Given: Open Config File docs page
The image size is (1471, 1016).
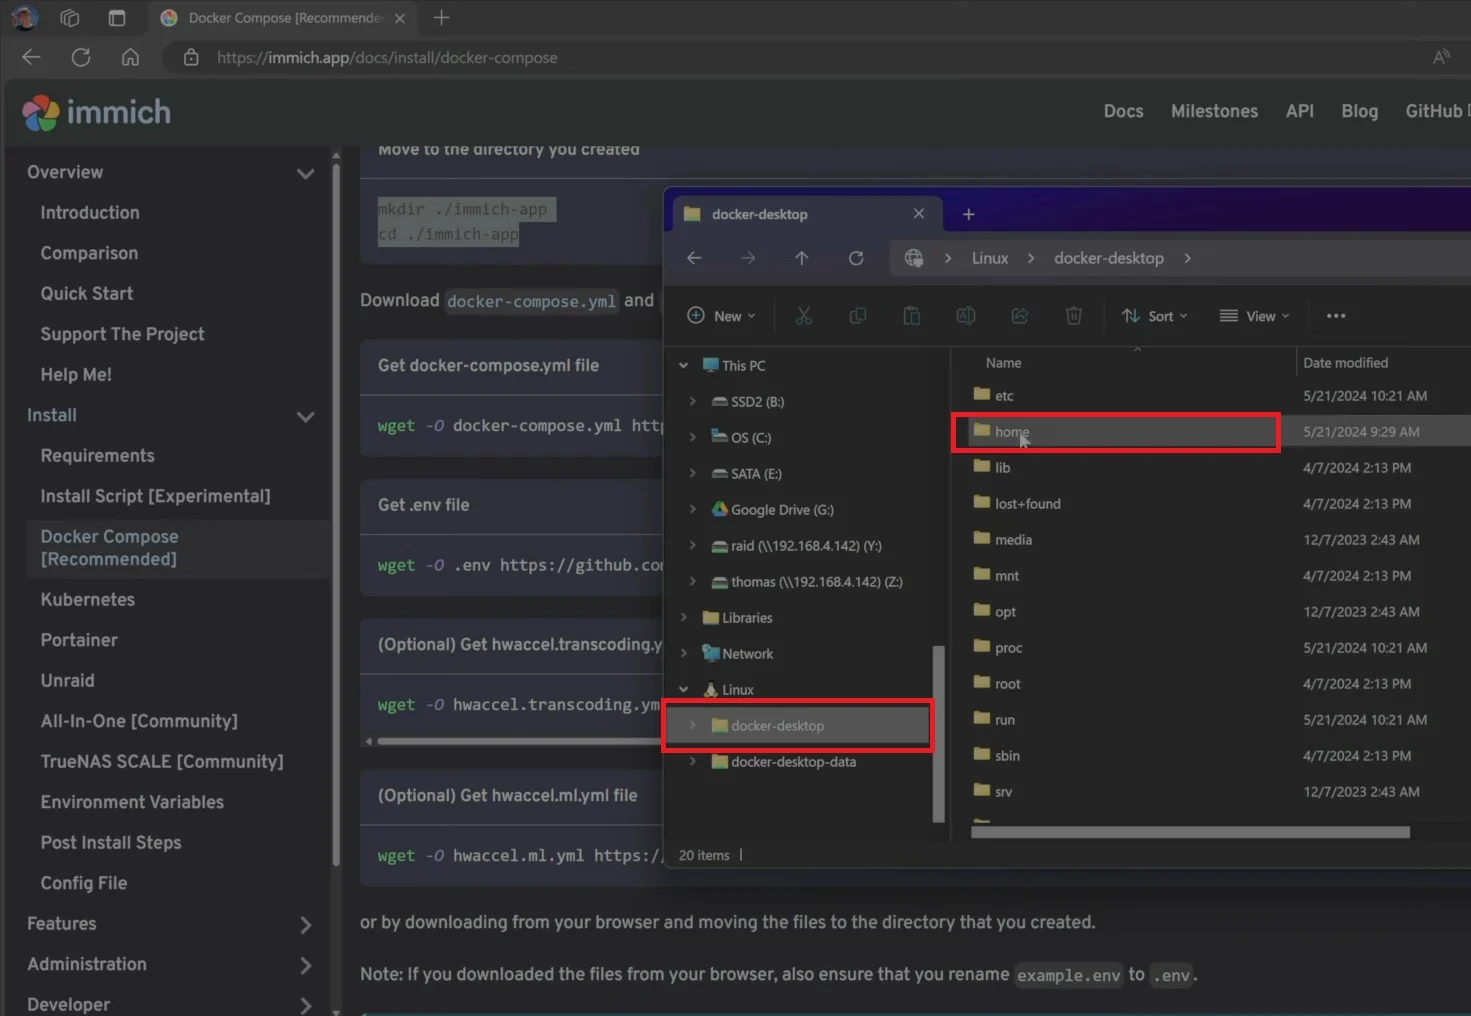Looking at the screenshot, I should [84, 883].
